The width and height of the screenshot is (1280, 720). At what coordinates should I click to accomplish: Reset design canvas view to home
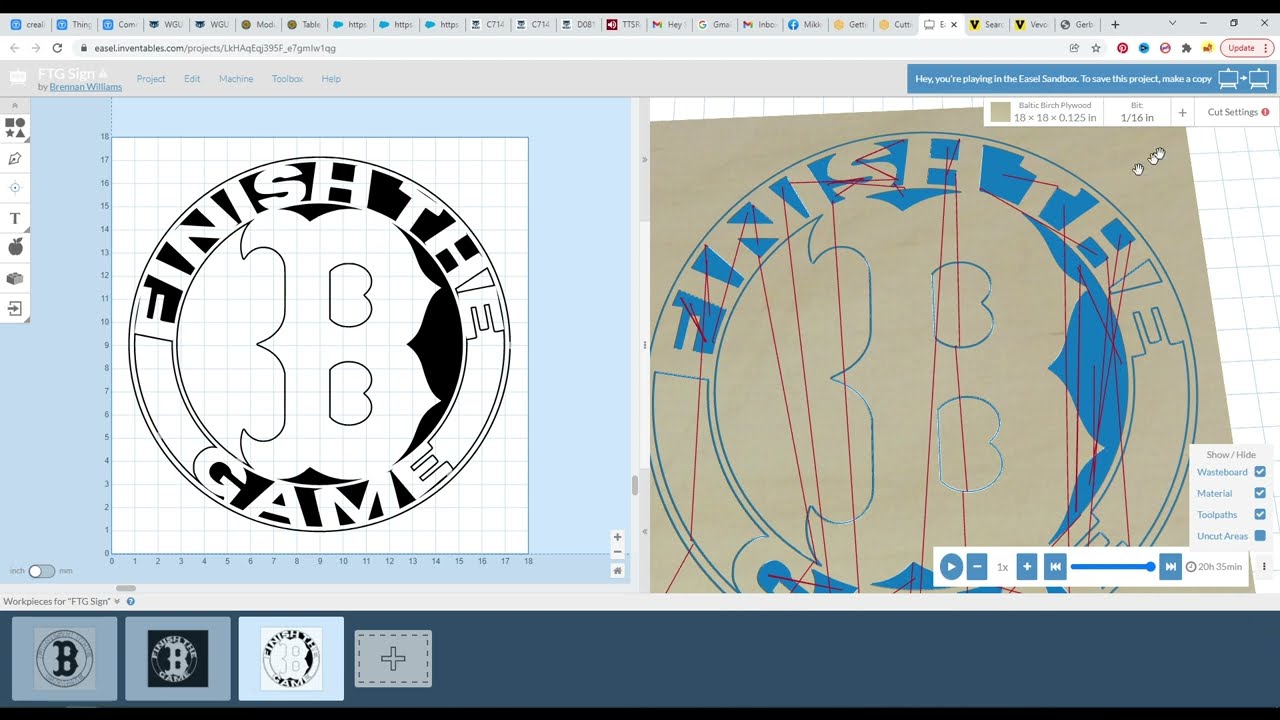(617, 570)
